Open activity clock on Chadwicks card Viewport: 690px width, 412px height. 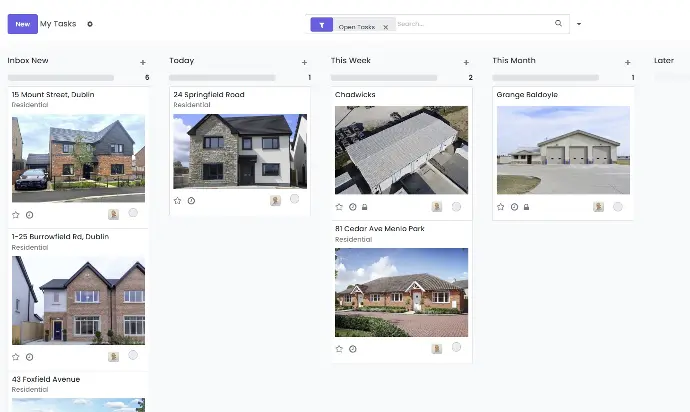[x=353, y=207]
